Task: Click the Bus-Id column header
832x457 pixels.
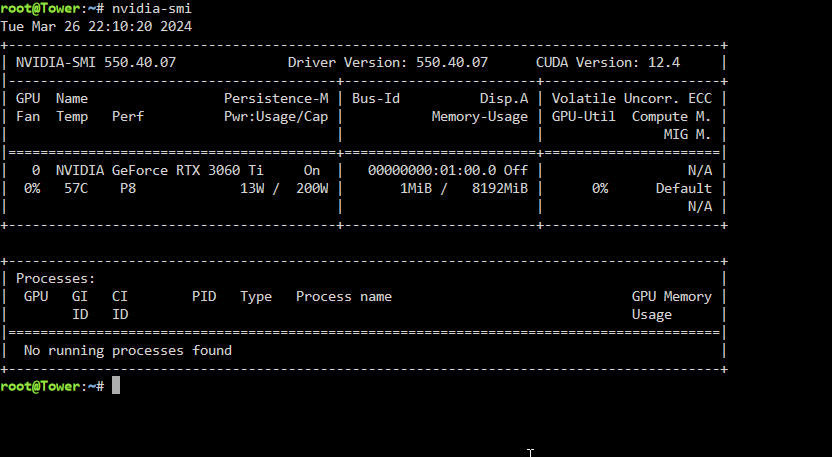Action: coord(376,99)
